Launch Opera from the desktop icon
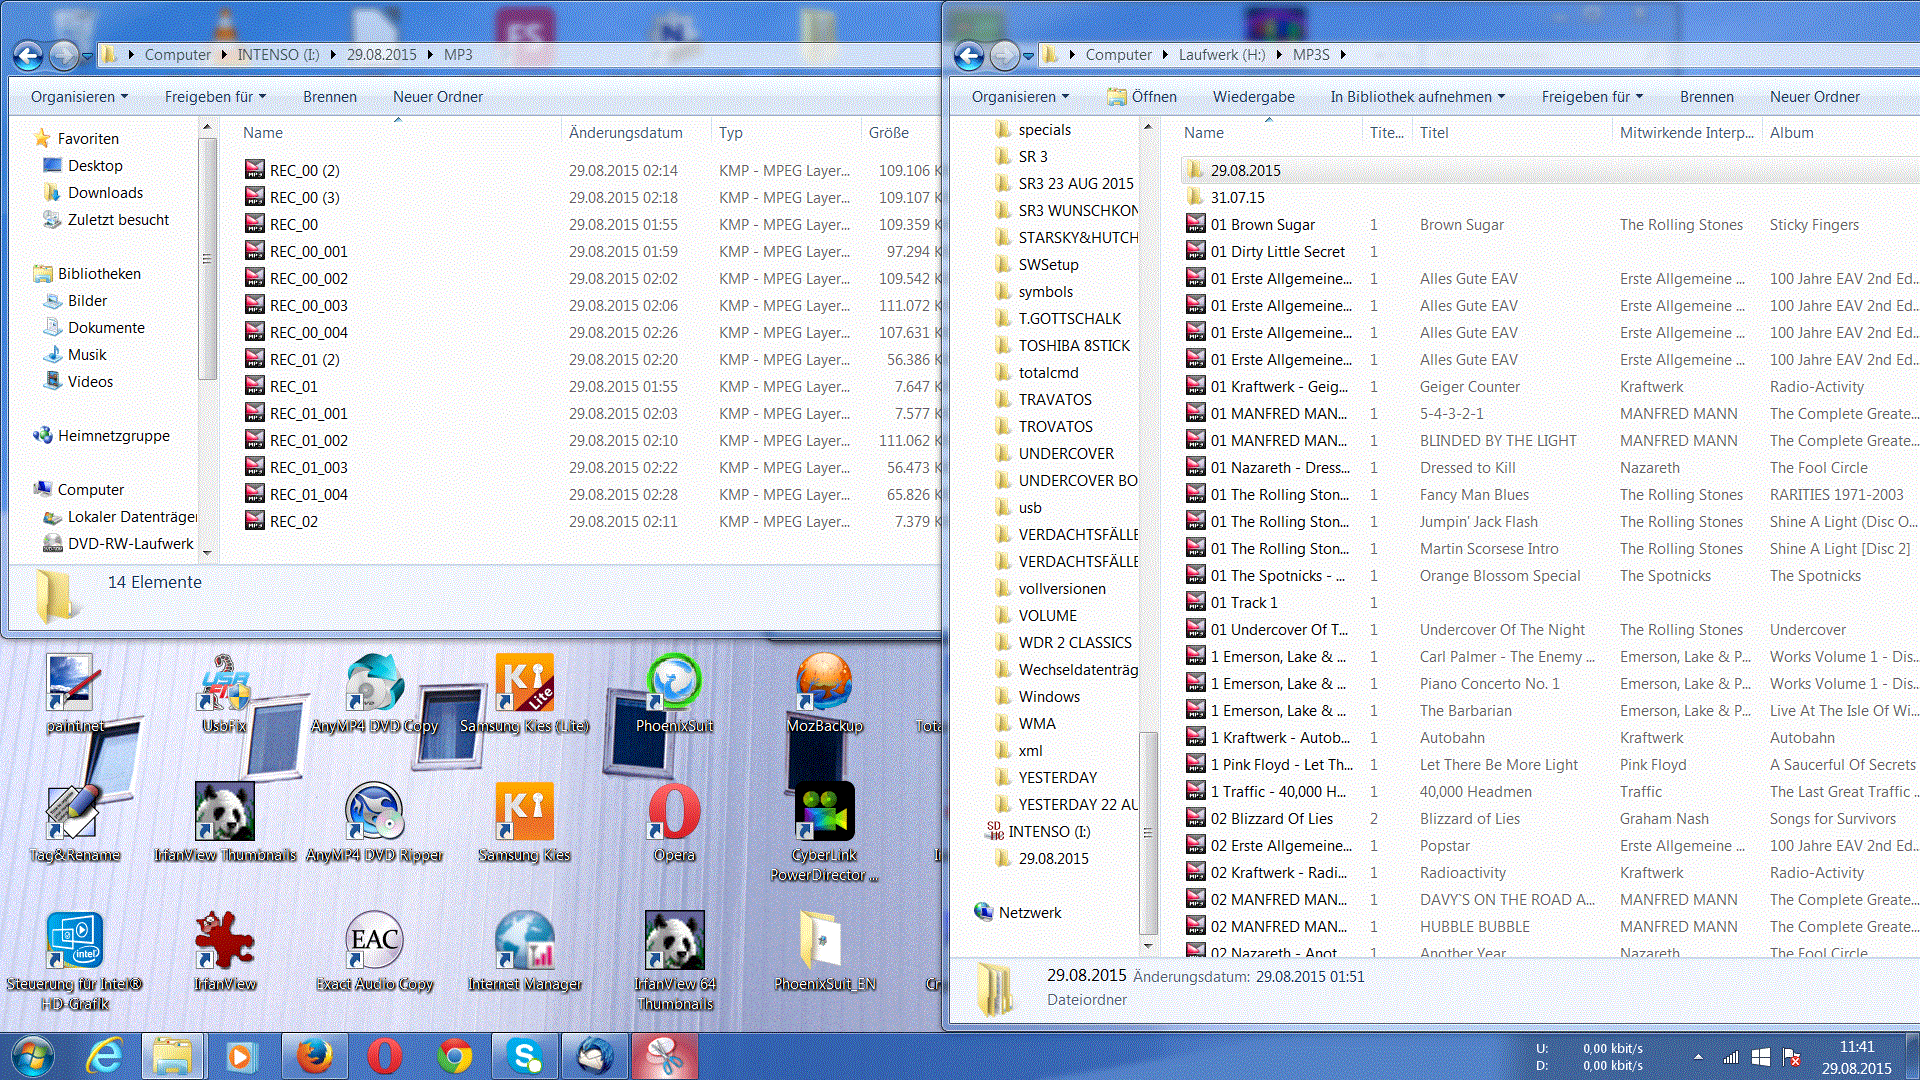 tap(674, 822)
